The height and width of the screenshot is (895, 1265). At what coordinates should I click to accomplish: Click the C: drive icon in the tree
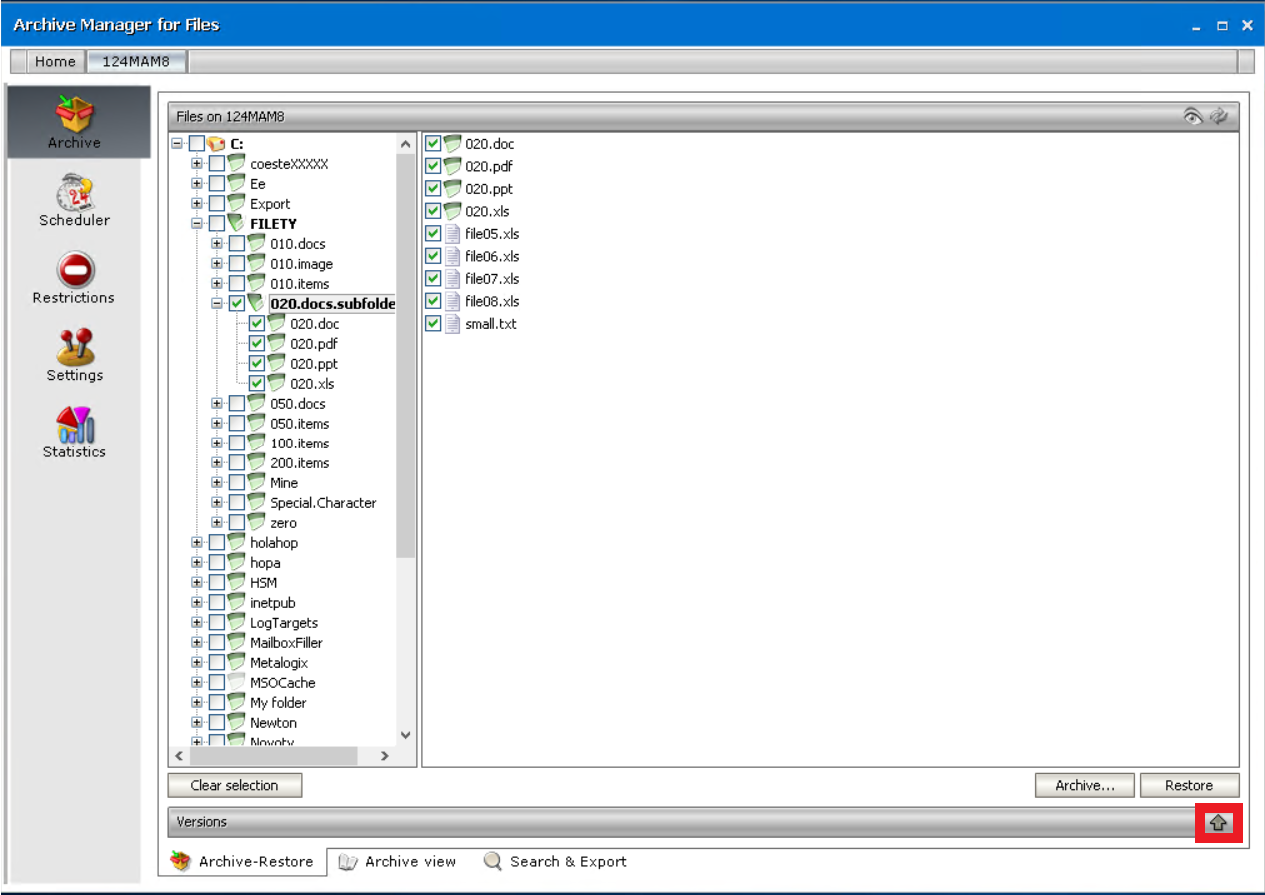coord(217,144)
